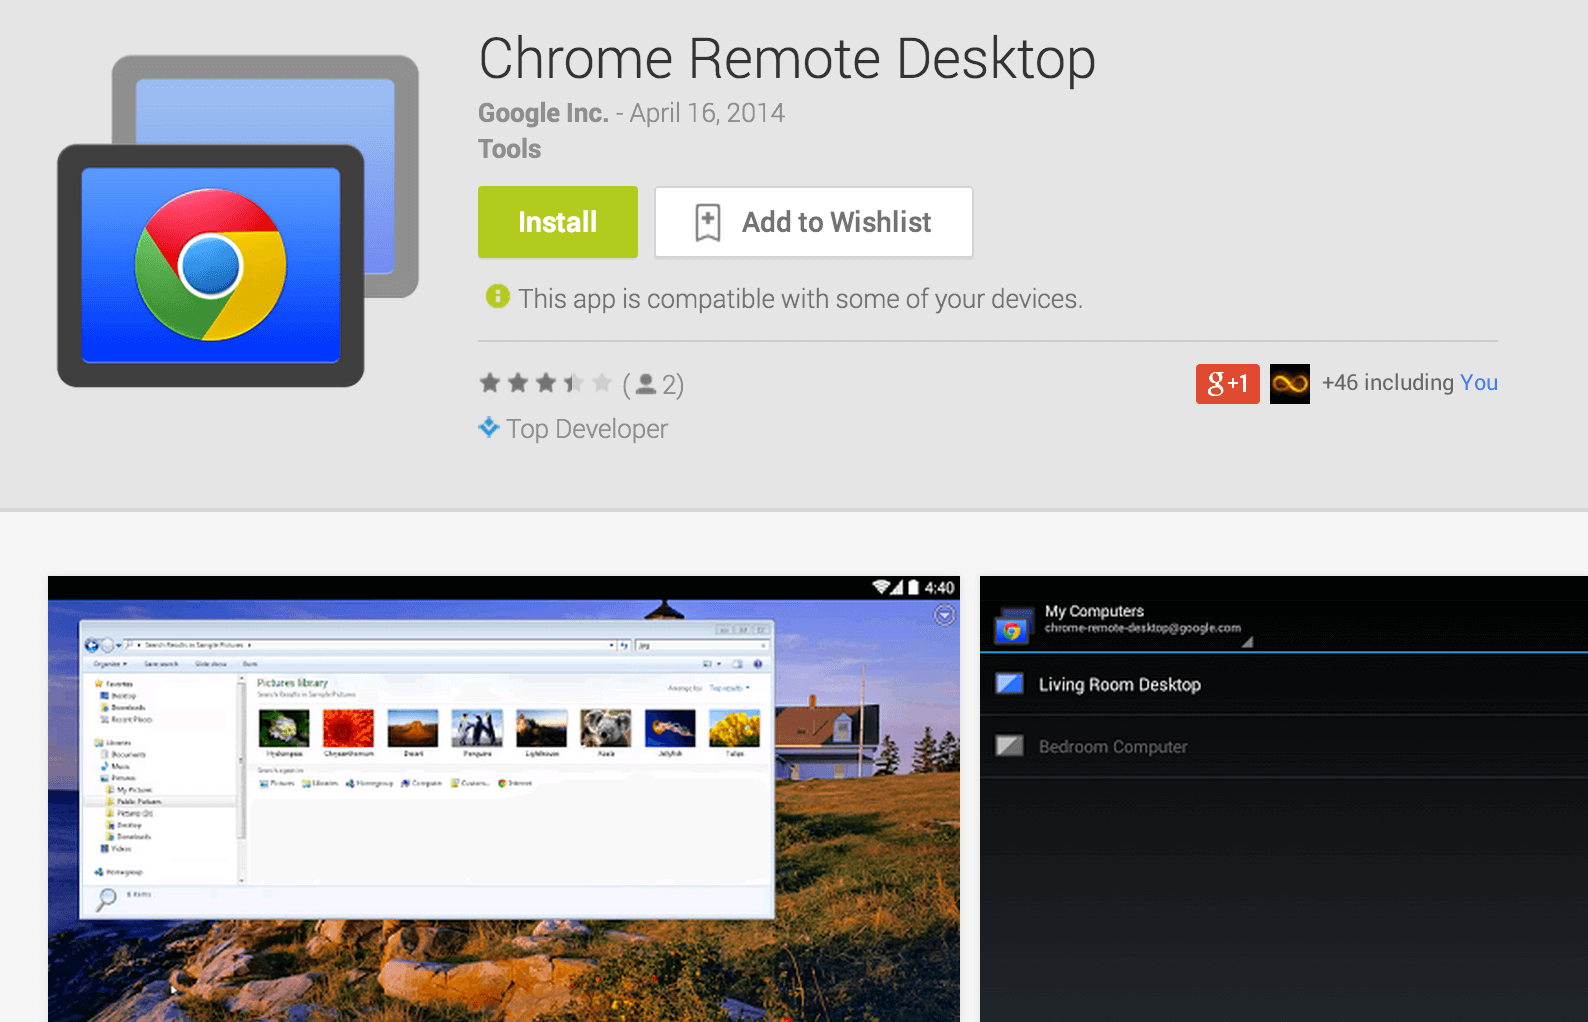The height and width of the screenshot is (1022, 1588).
Task: Click the chrome-remote-desktop@google.com account text
Action: coord(1142,628)
